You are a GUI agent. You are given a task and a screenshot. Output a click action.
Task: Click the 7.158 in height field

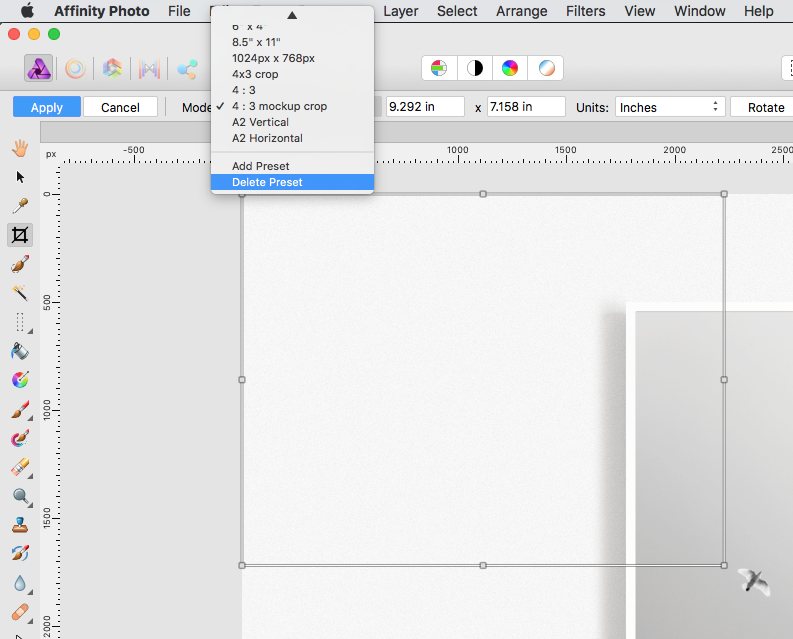[525, 107]
